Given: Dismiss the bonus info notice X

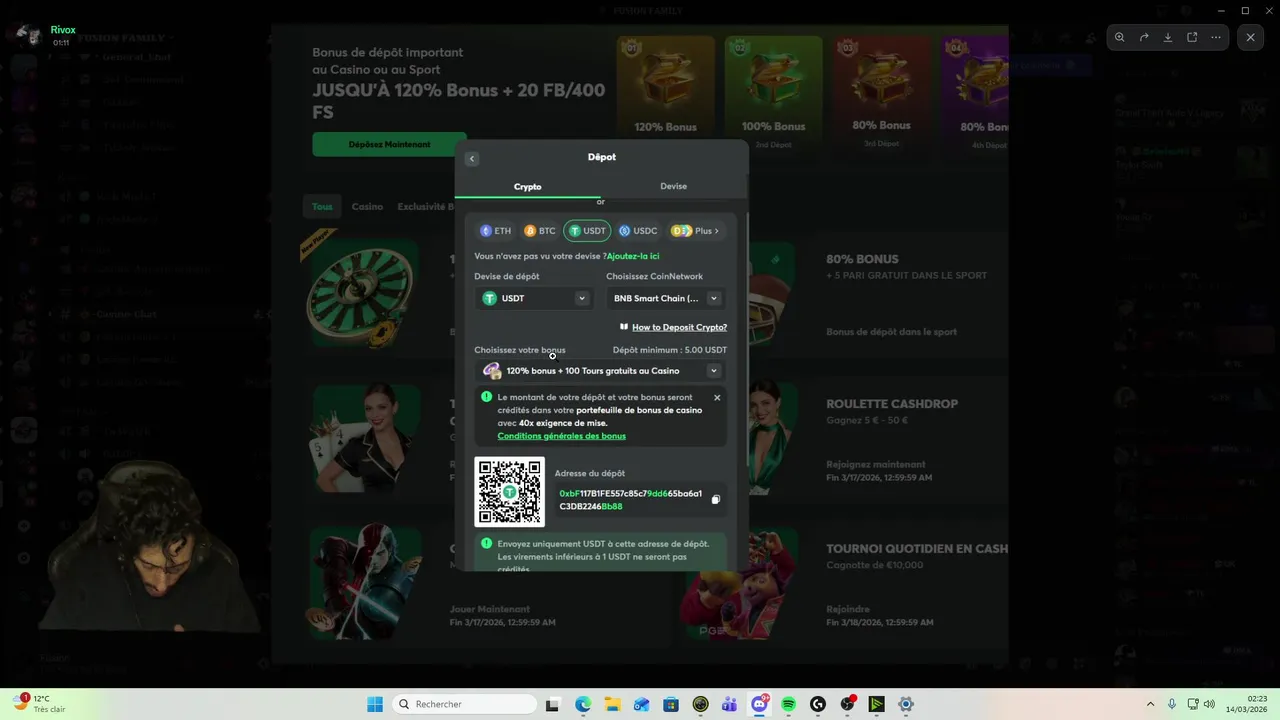Looking at the screenshot, I should 717,398.
